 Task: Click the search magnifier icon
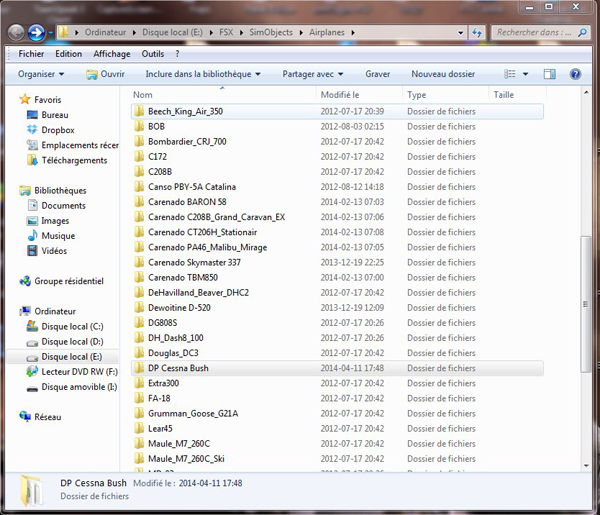point(582,33)
